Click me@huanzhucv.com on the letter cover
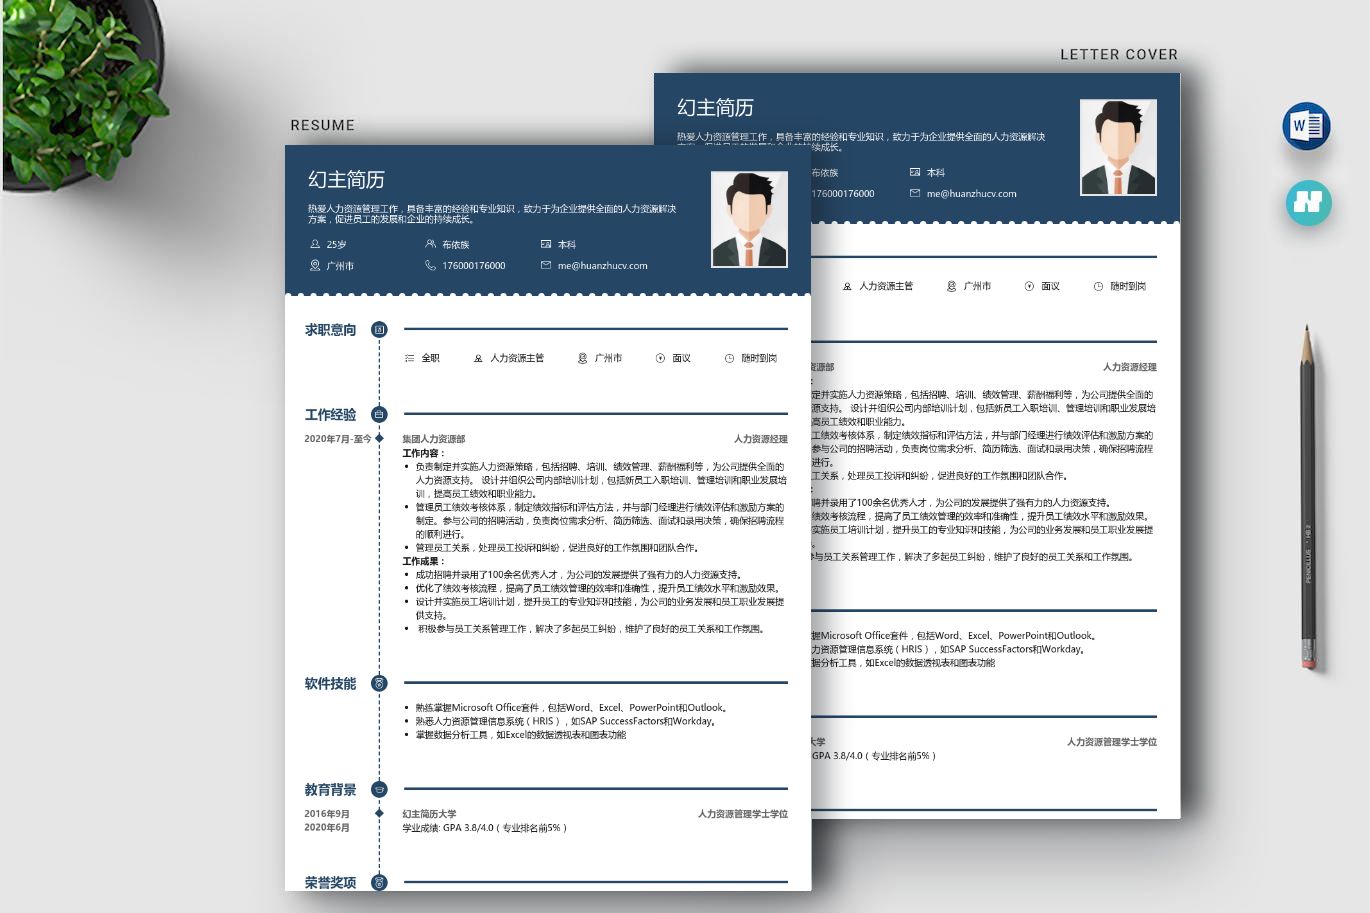This screenshot has width=1370, height=913. pyautogui.click(x=971, y=194)
